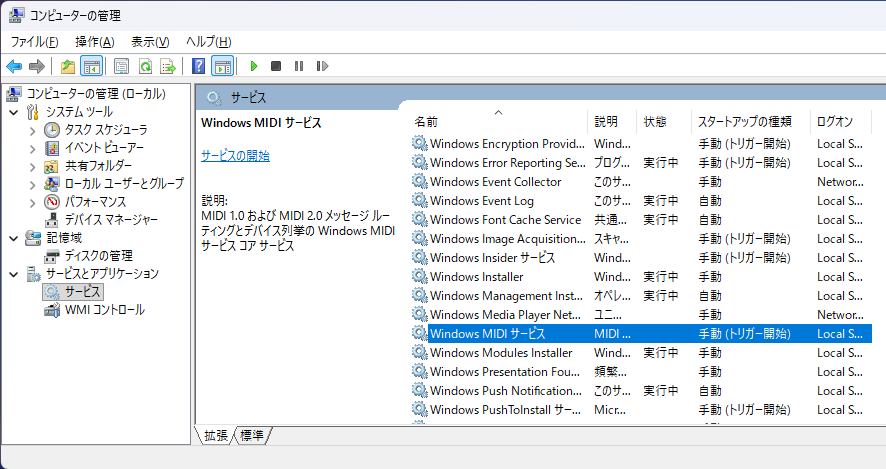Click the blue Help question mark icon
886x469 pixels.
[198, 66]
